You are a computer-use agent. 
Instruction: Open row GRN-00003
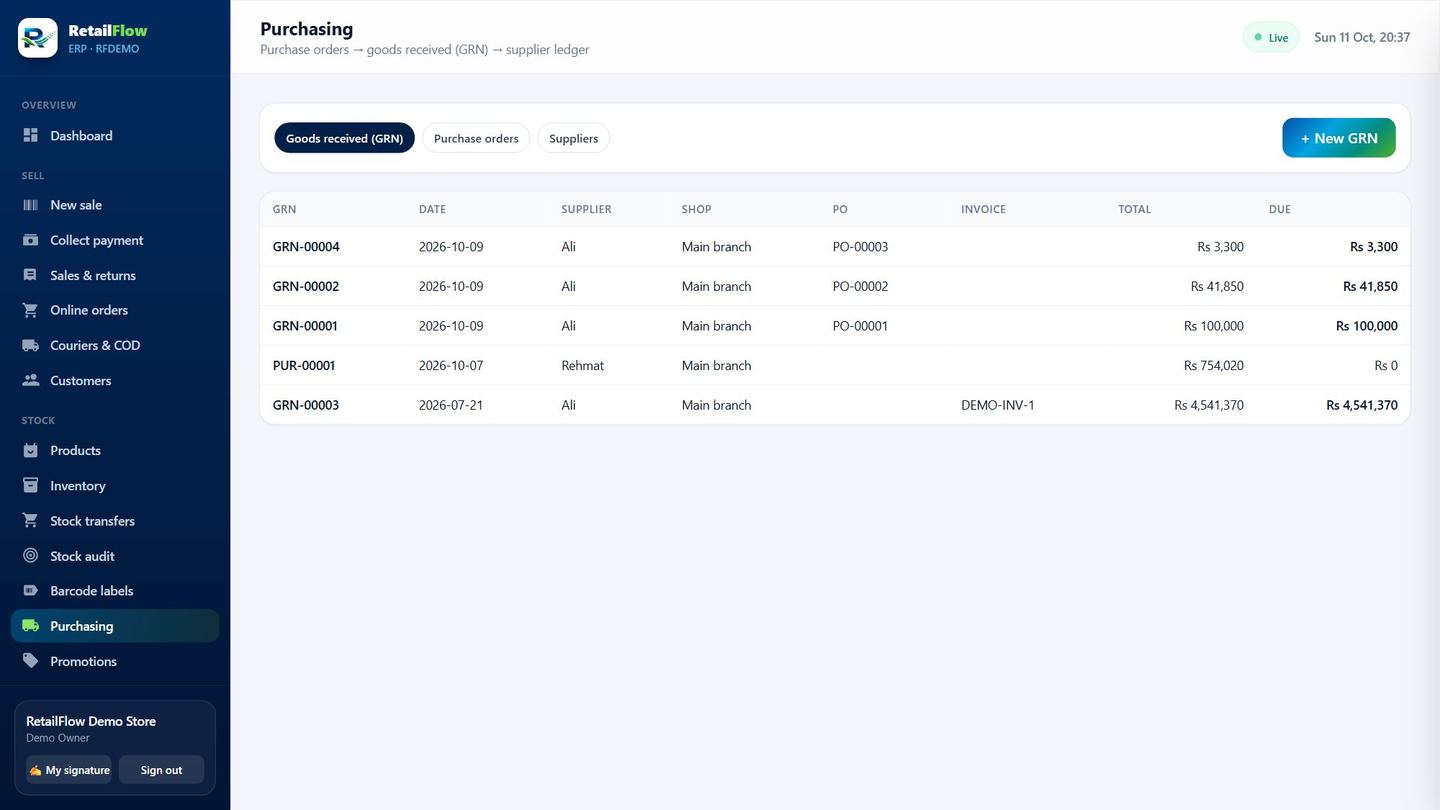tap(835, 405)
